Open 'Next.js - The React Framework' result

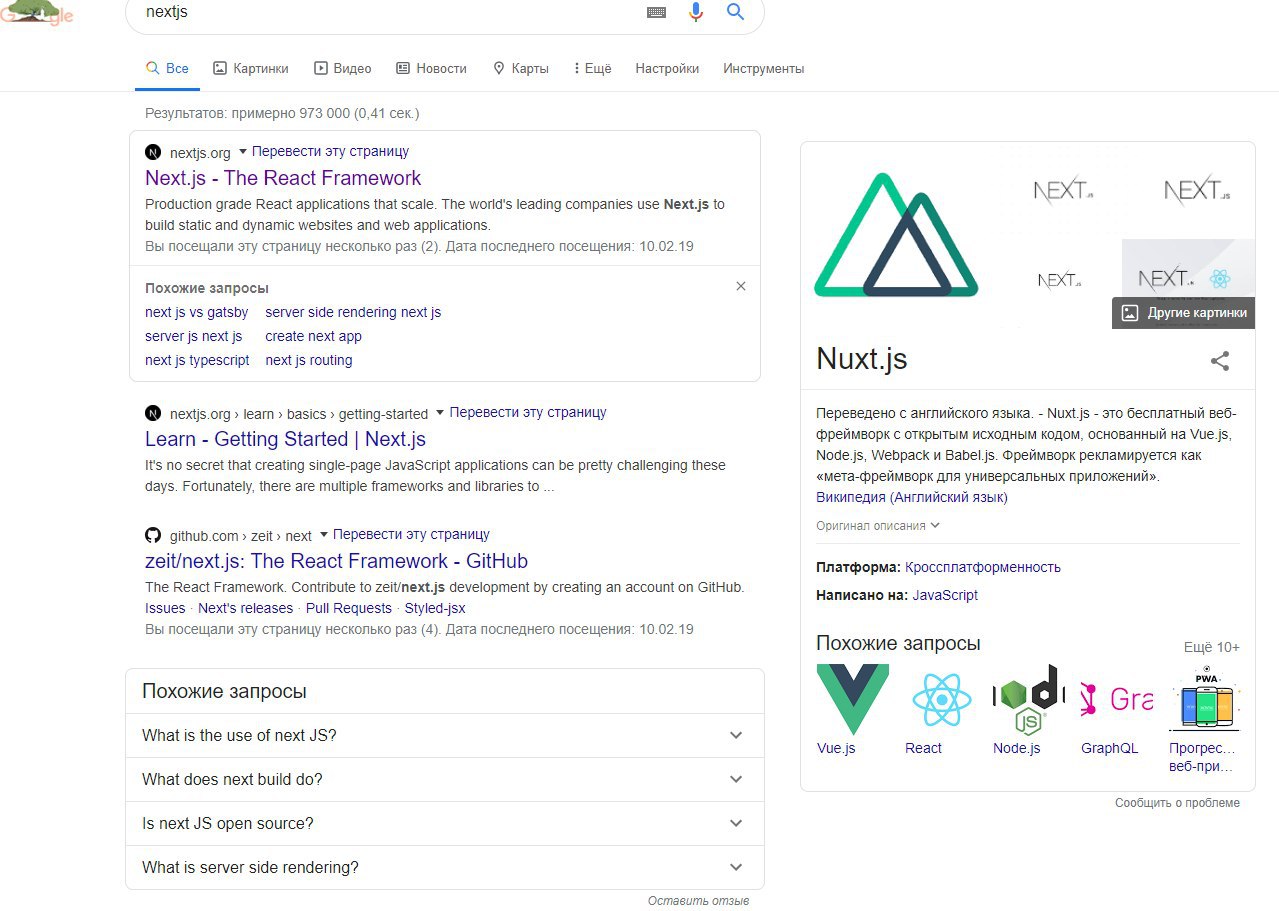point(283,178)
